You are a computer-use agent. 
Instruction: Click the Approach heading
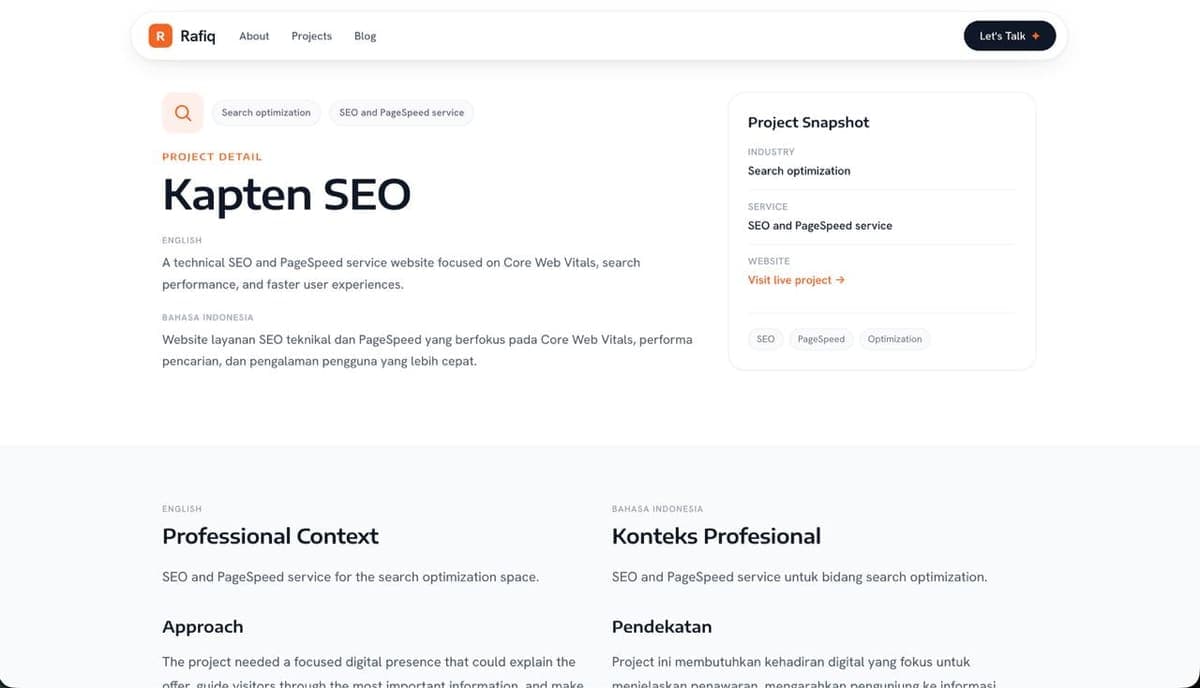pyautogui.click(x=203, y=627)
